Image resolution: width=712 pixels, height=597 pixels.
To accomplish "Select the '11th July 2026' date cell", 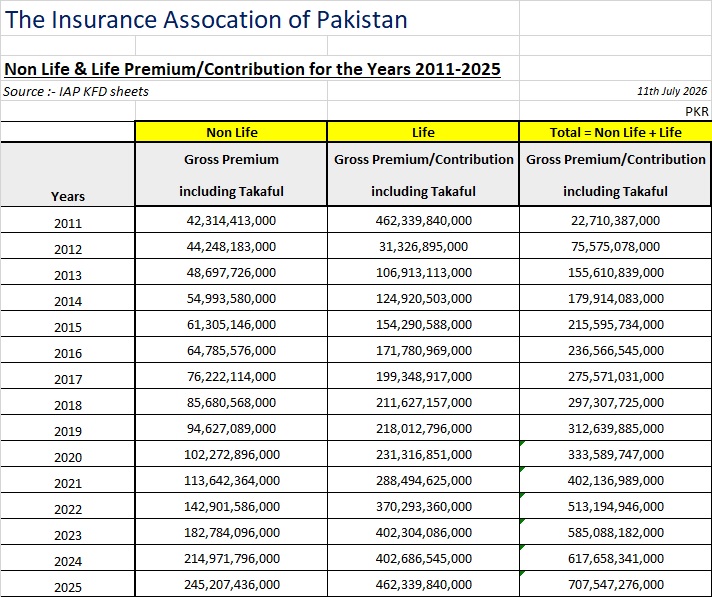I will point(672,91).
